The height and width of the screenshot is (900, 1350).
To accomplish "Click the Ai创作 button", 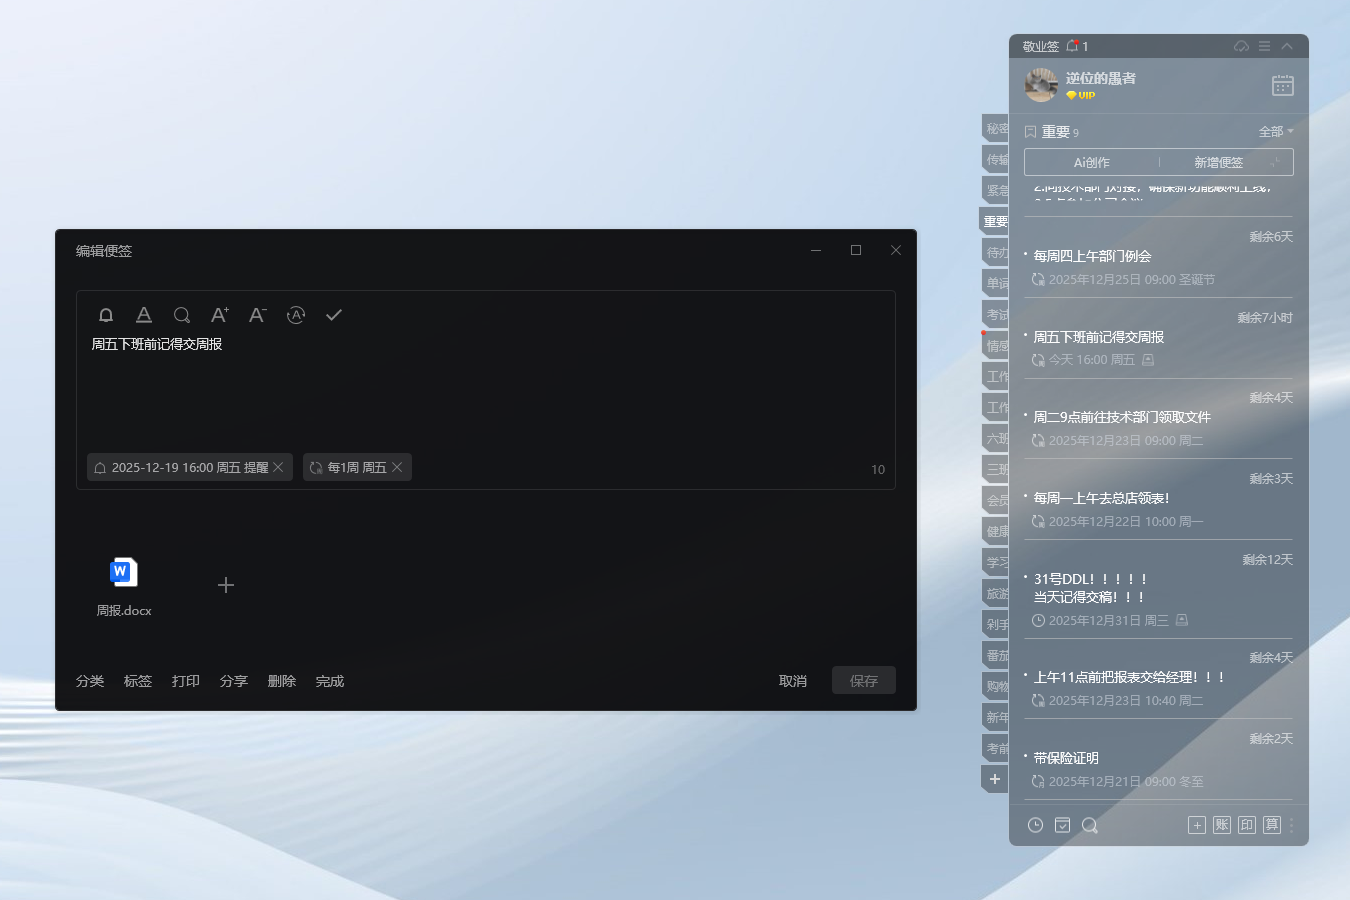I will (1092, 161).
